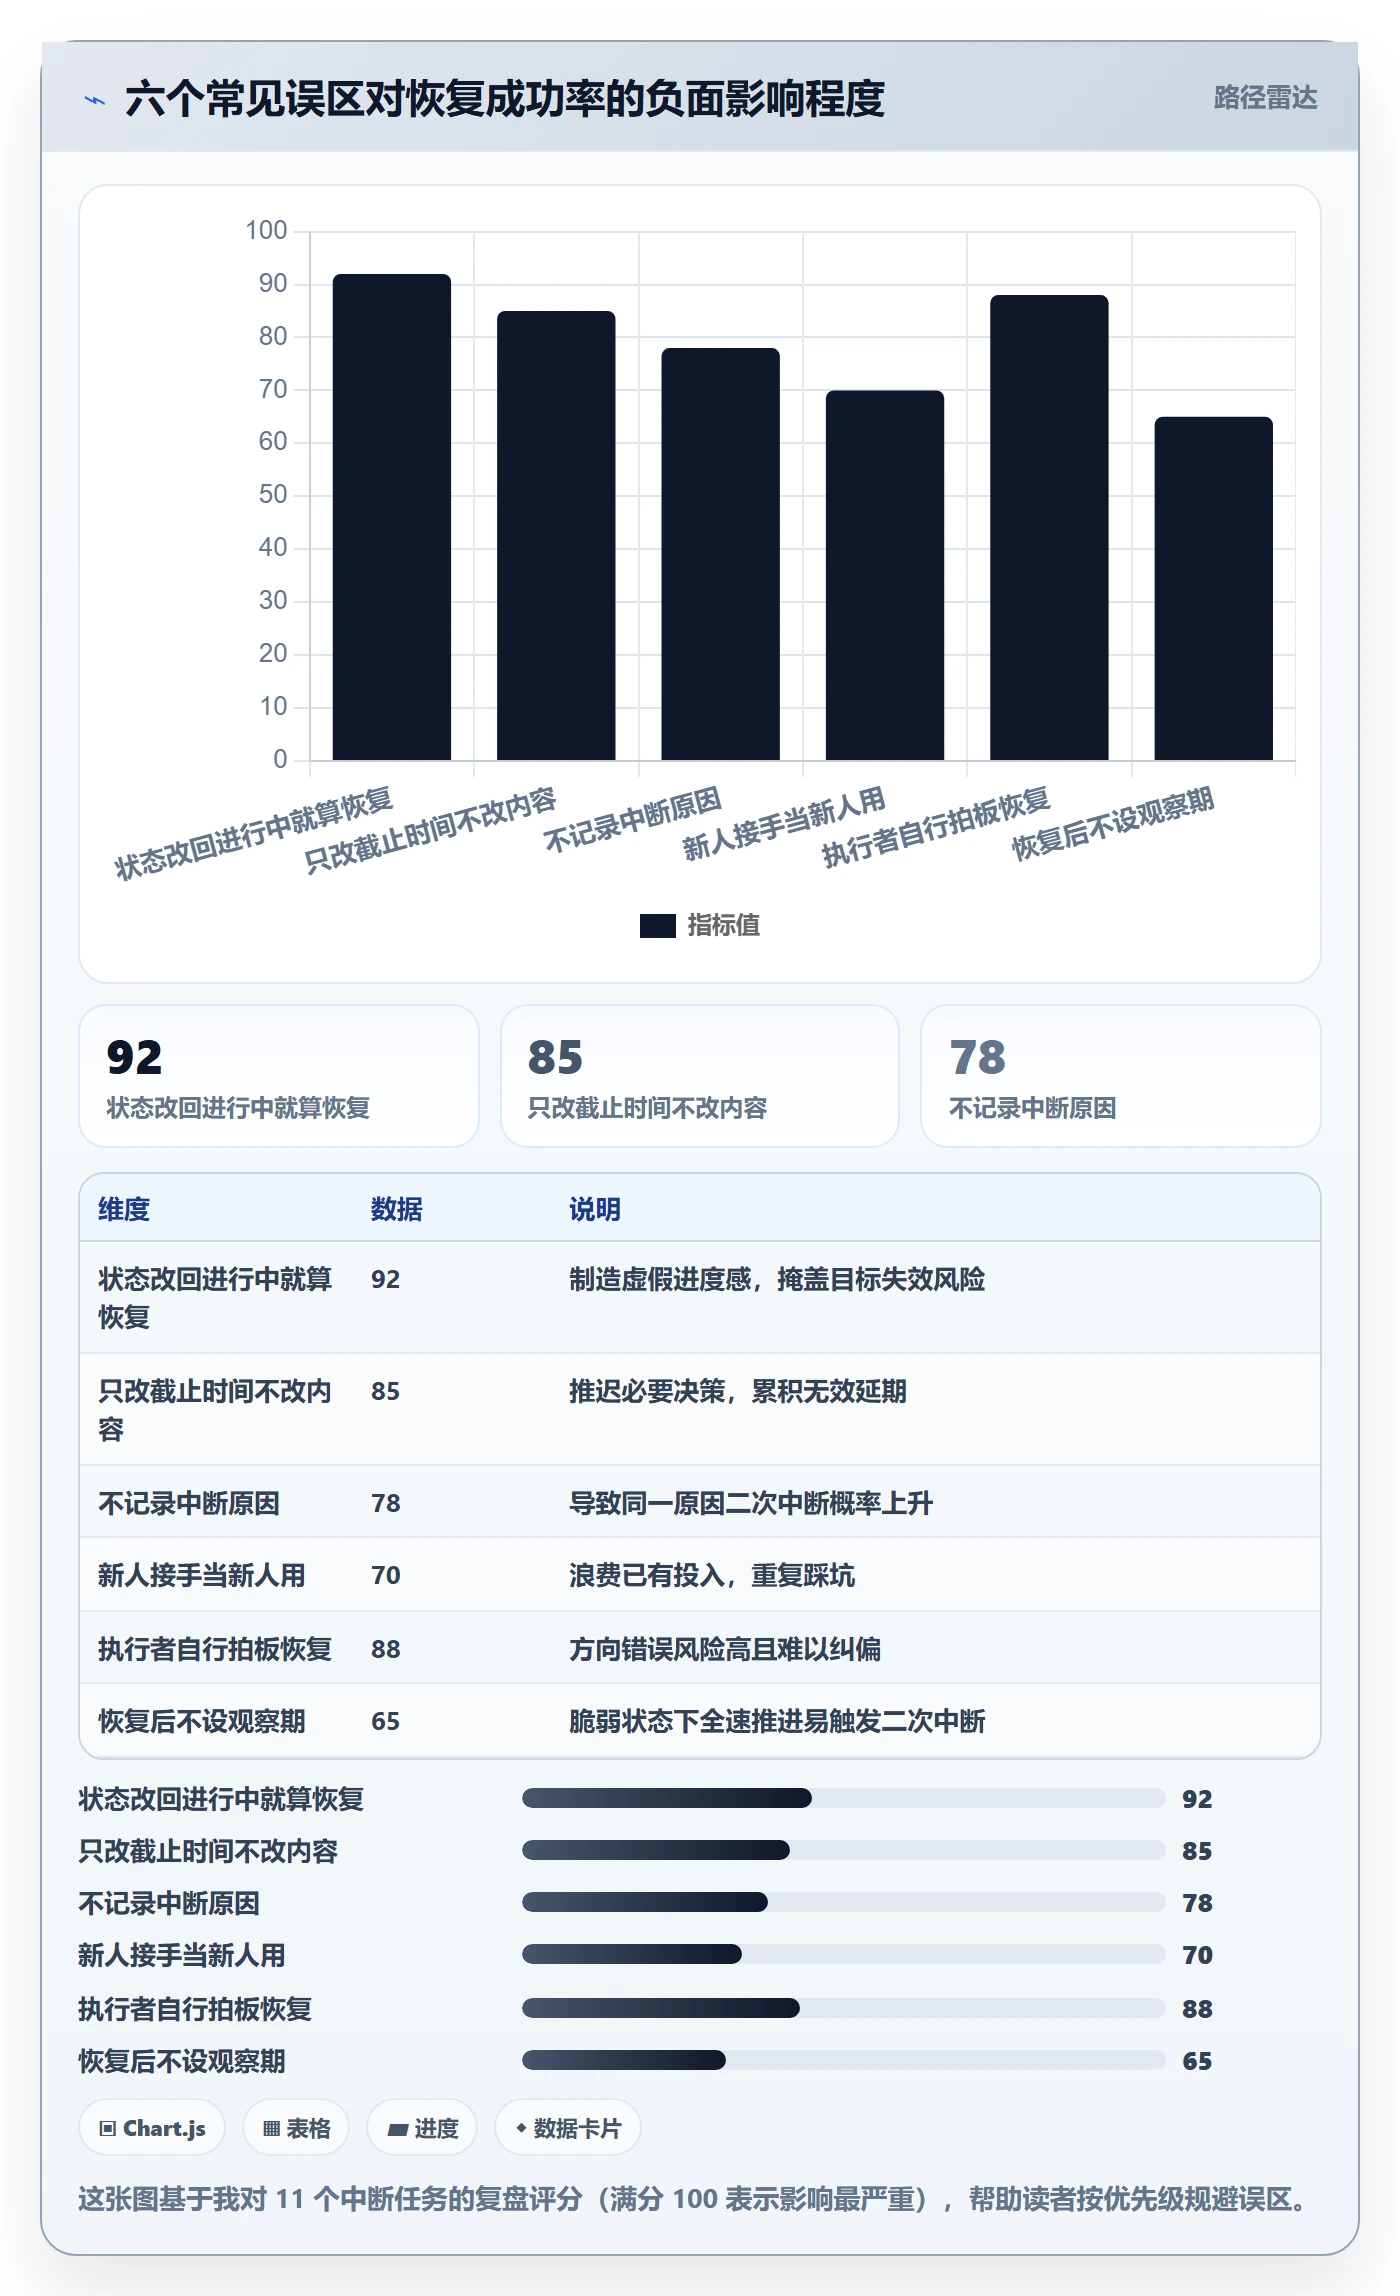
Task: Click the progress bar valued 65
Action: click(843, 2060)
